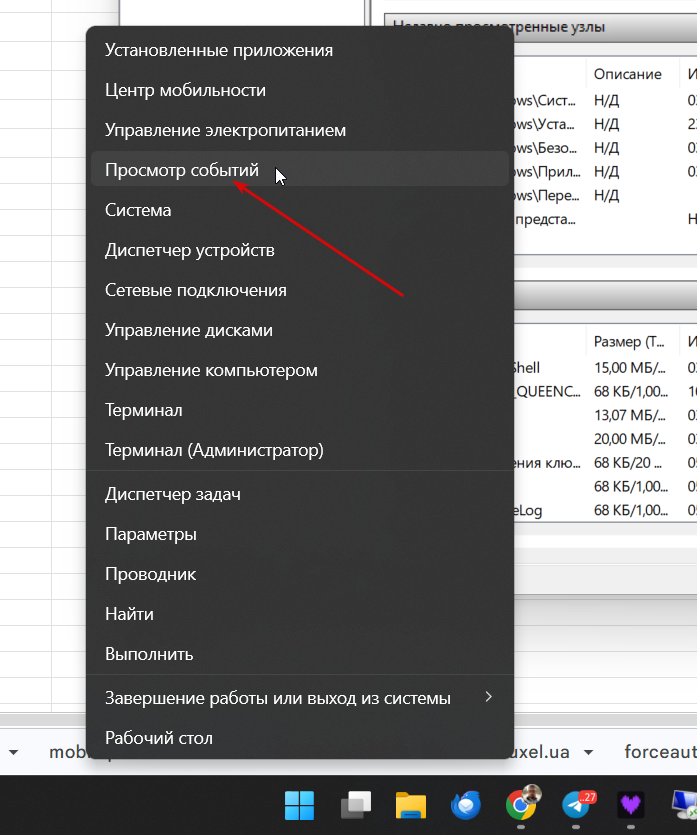Open Управление компьютером
The height and width of the screenshot is (835, 697).
click(300, 370)
